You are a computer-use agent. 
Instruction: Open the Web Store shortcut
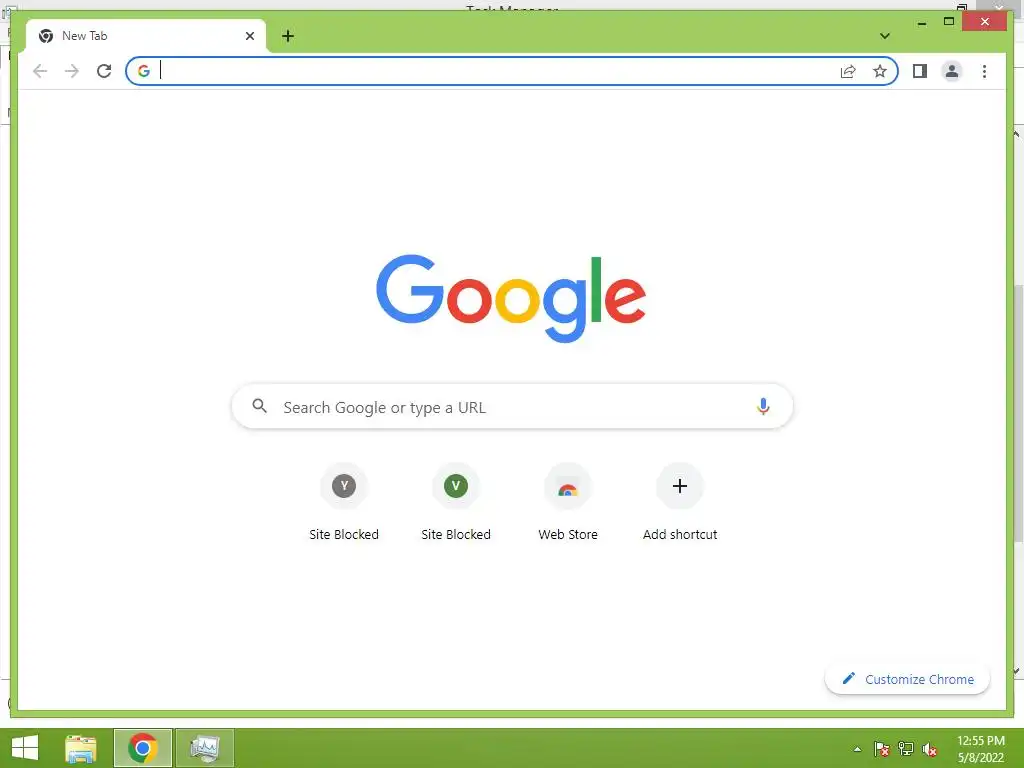tap(568, 502)
